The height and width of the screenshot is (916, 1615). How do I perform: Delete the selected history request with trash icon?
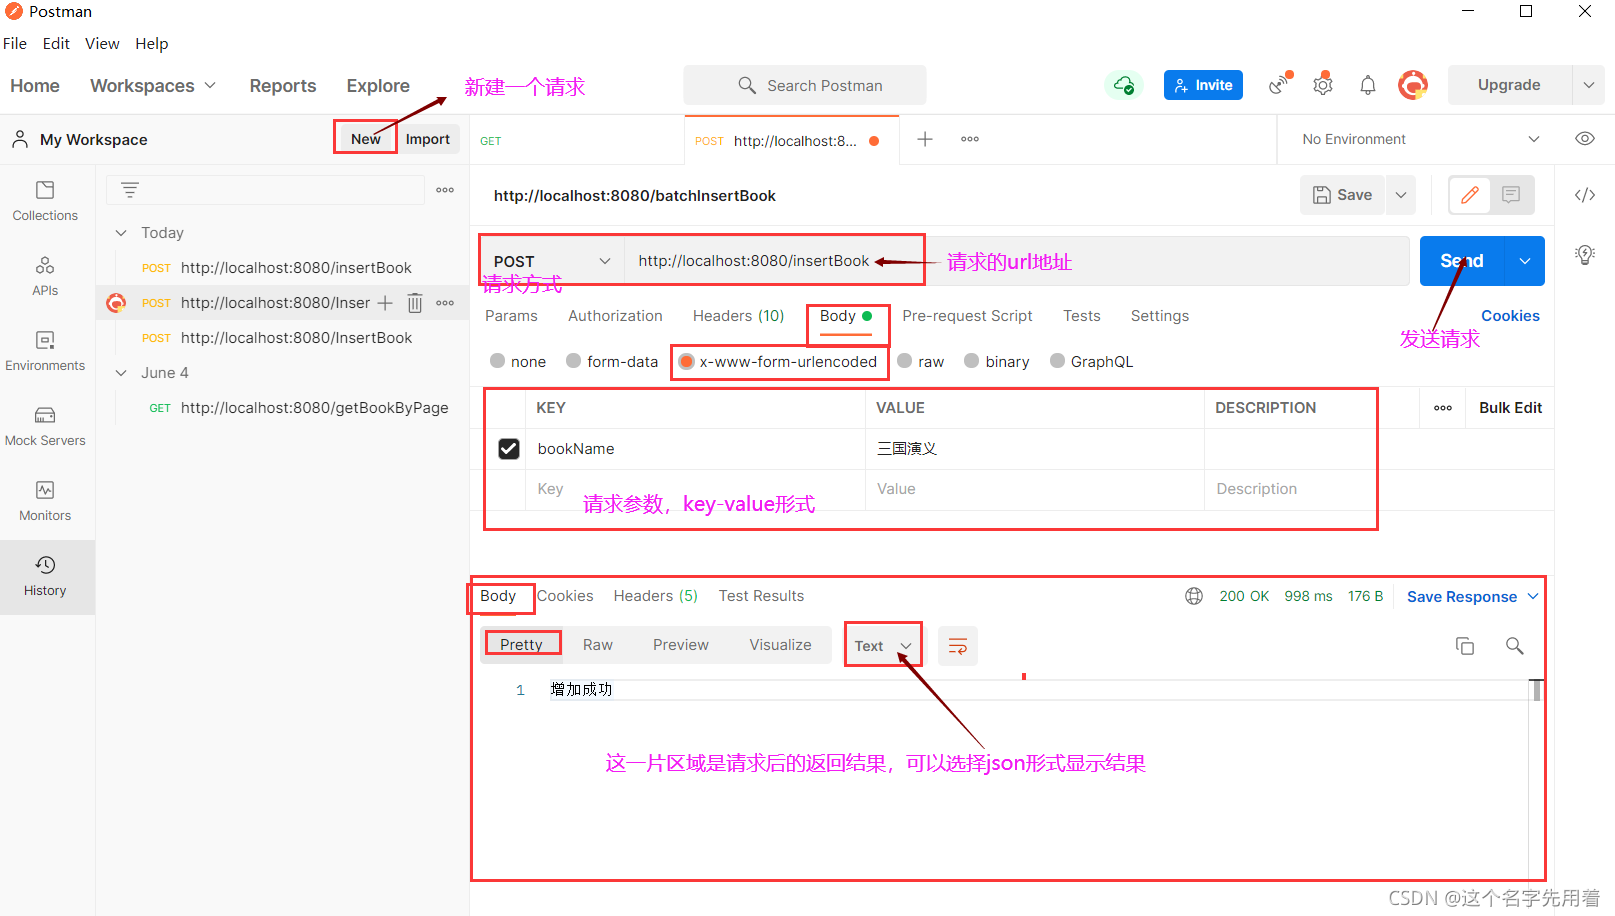(415, 303)
